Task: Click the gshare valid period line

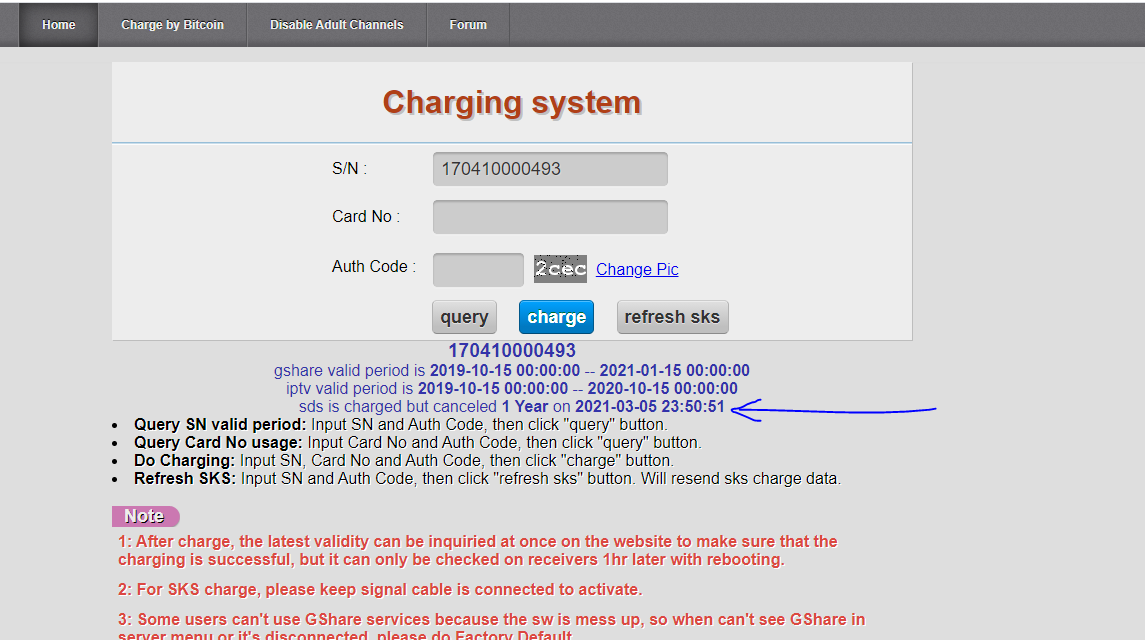Action: (511, 371)
